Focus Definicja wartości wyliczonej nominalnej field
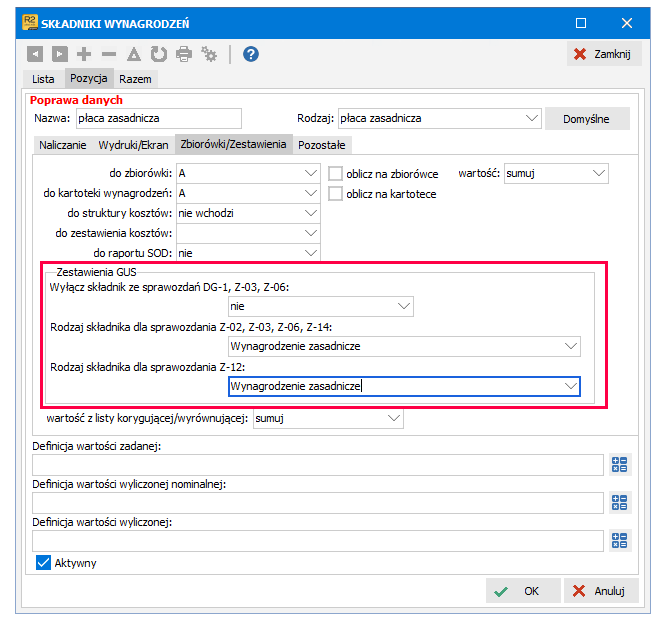Viewport: 663px width, 624px height. coord(318,503)
